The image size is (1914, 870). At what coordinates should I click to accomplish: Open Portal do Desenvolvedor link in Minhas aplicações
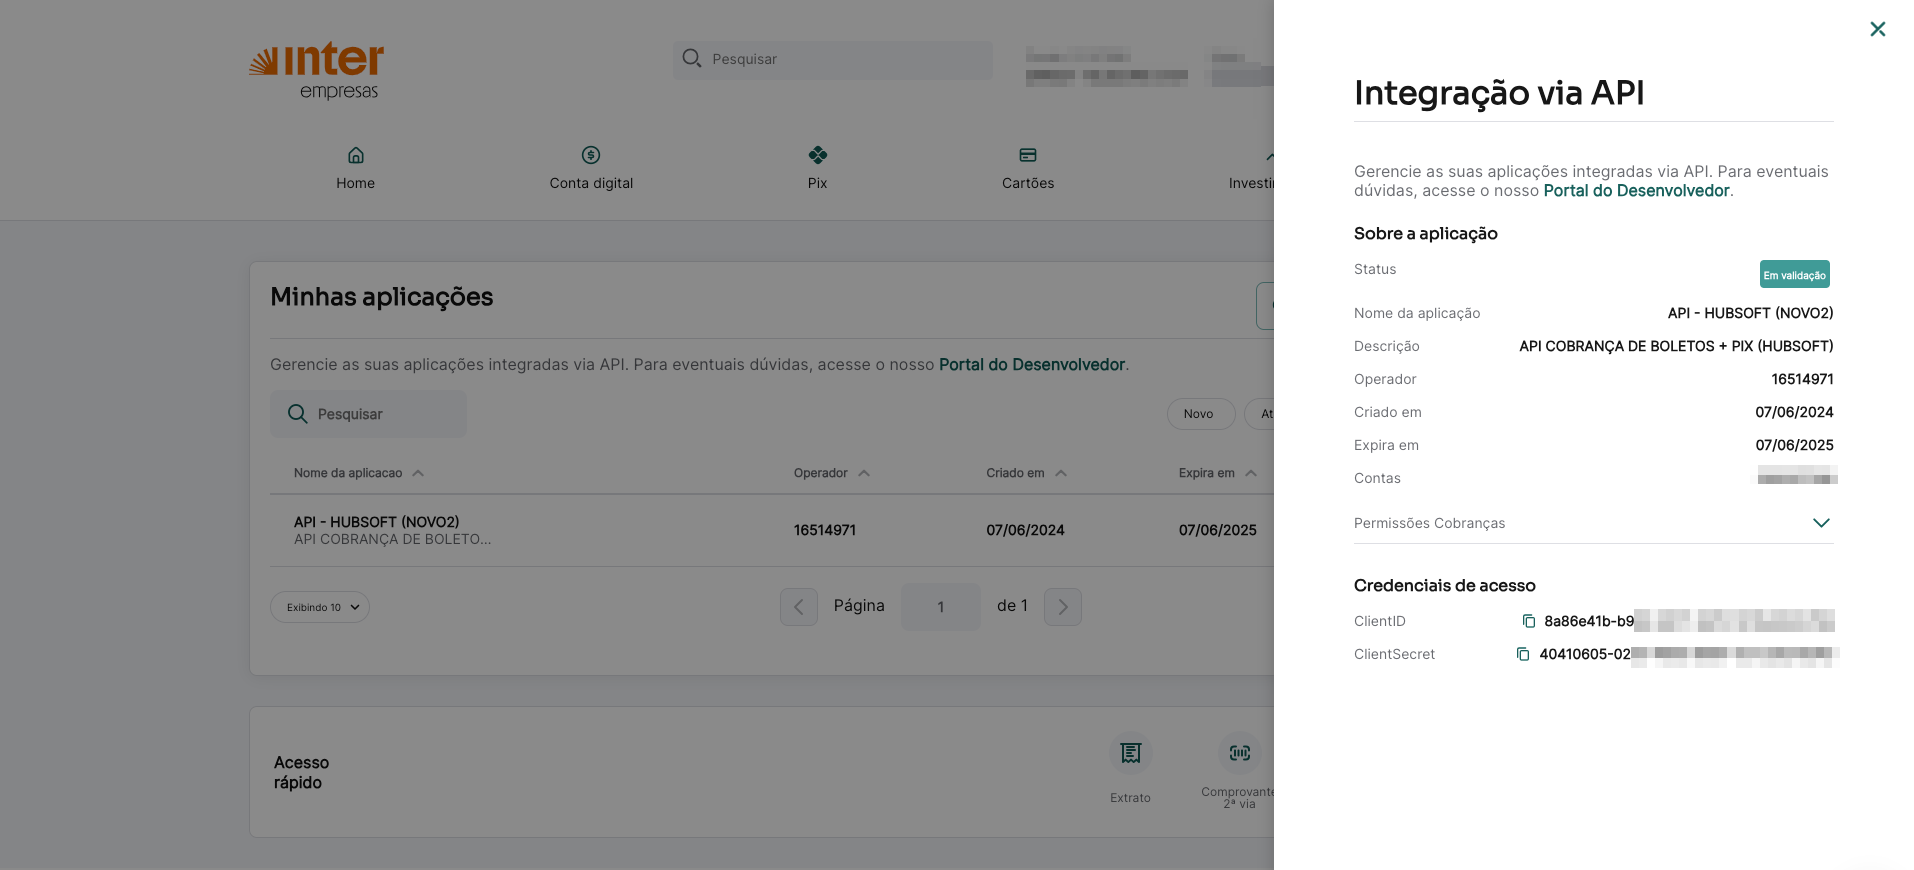(1031, 365)
